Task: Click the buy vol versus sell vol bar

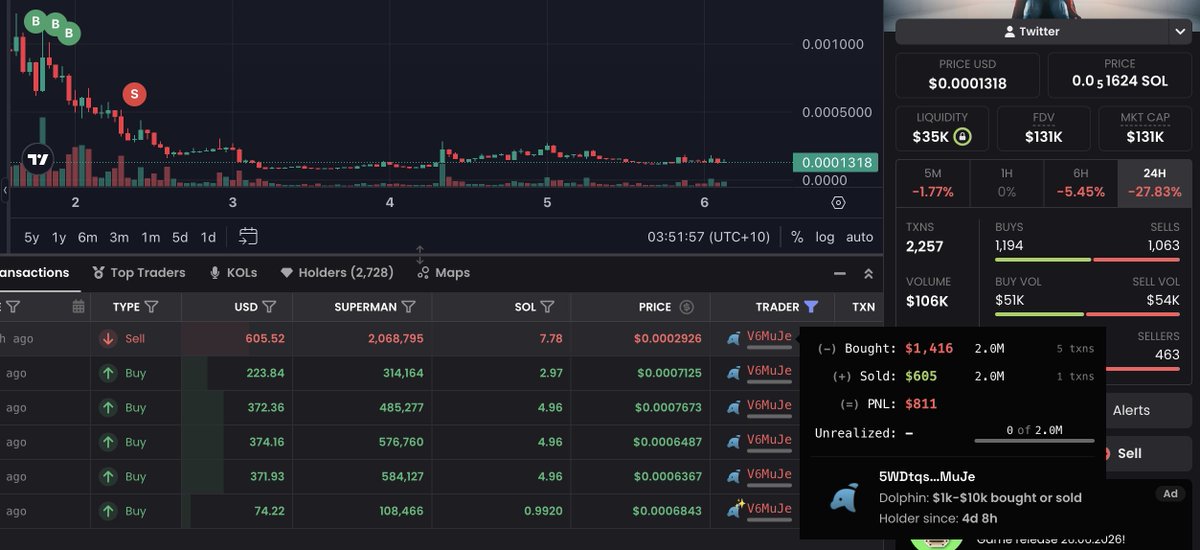Action: [x=1088, y=314]
